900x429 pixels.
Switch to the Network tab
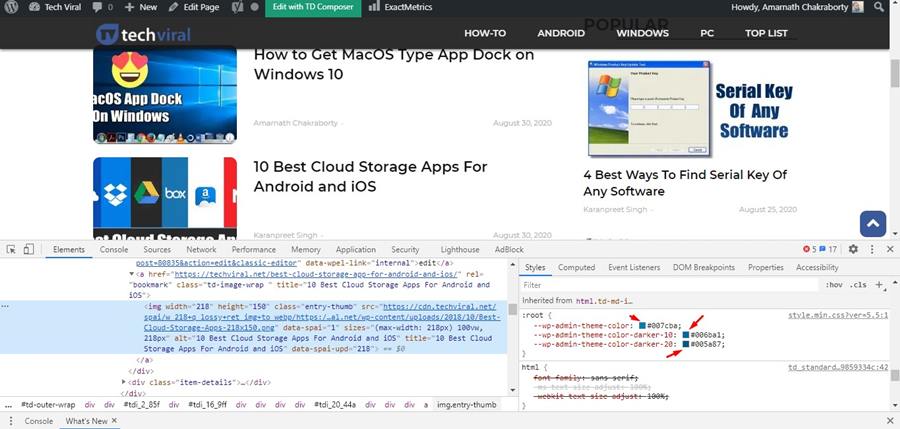201,250
